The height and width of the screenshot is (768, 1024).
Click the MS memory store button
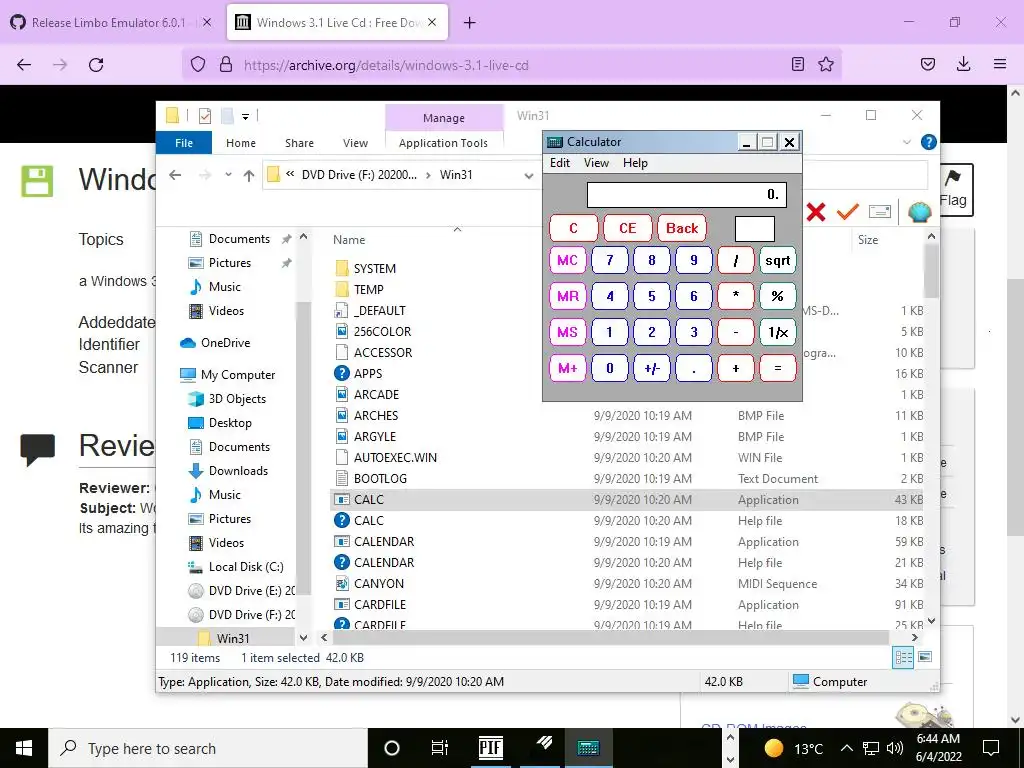click(x=568, y=332)
